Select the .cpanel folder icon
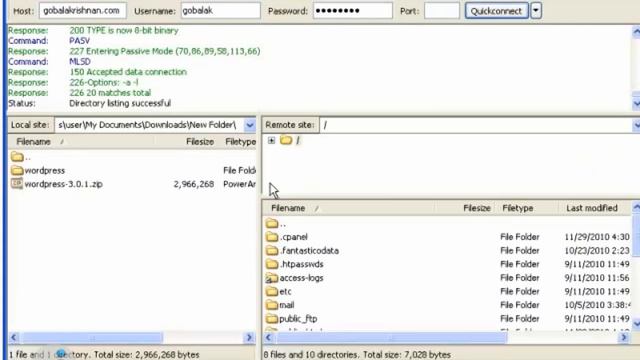Viewport: 640px width, 360px height. pos(272,237)
